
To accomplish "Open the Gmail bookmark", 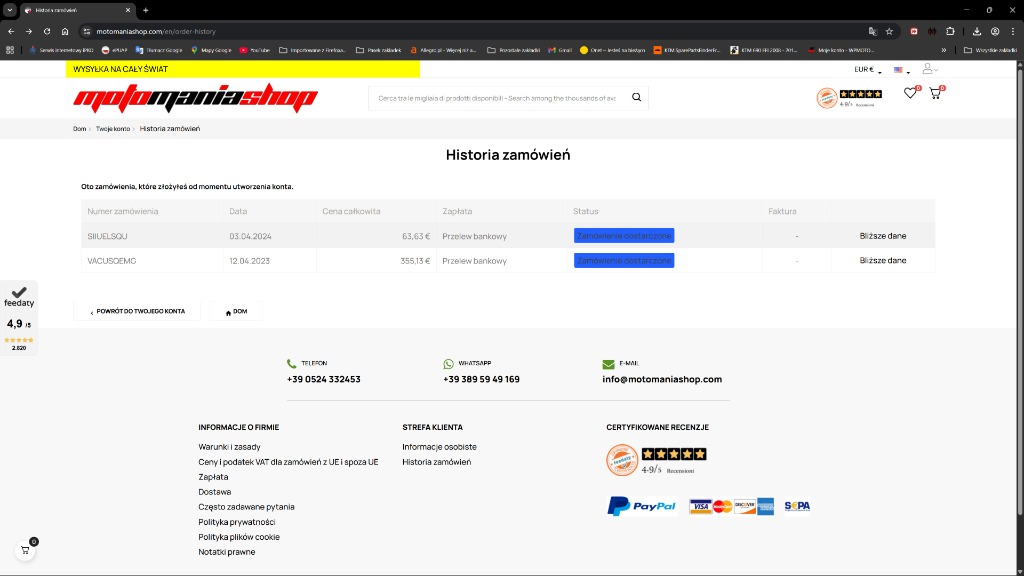I will (x=560, y=50).
